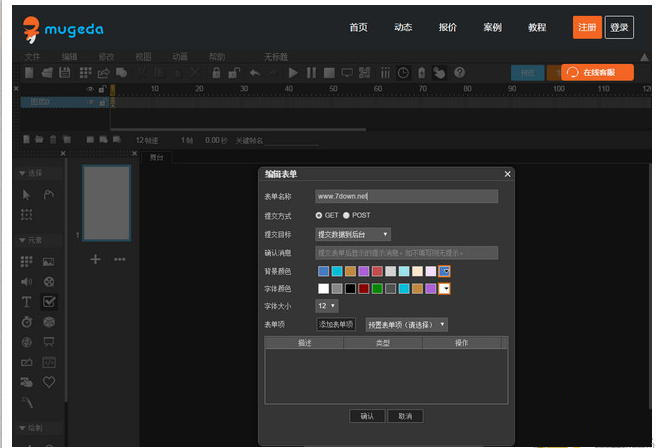The image size is (656, 448).
Task: Click the audio speaker tool icon
Action: tap(27, 281)
